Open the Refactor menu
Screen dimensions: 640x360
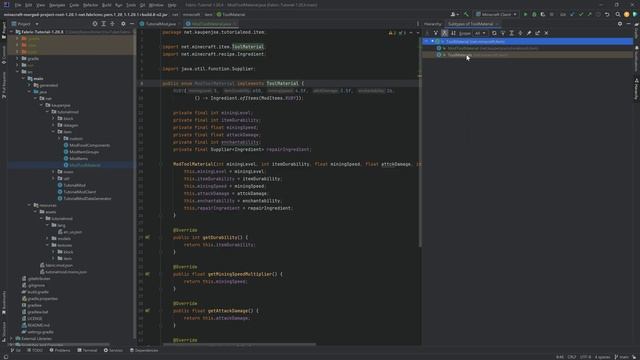[91, 5]
